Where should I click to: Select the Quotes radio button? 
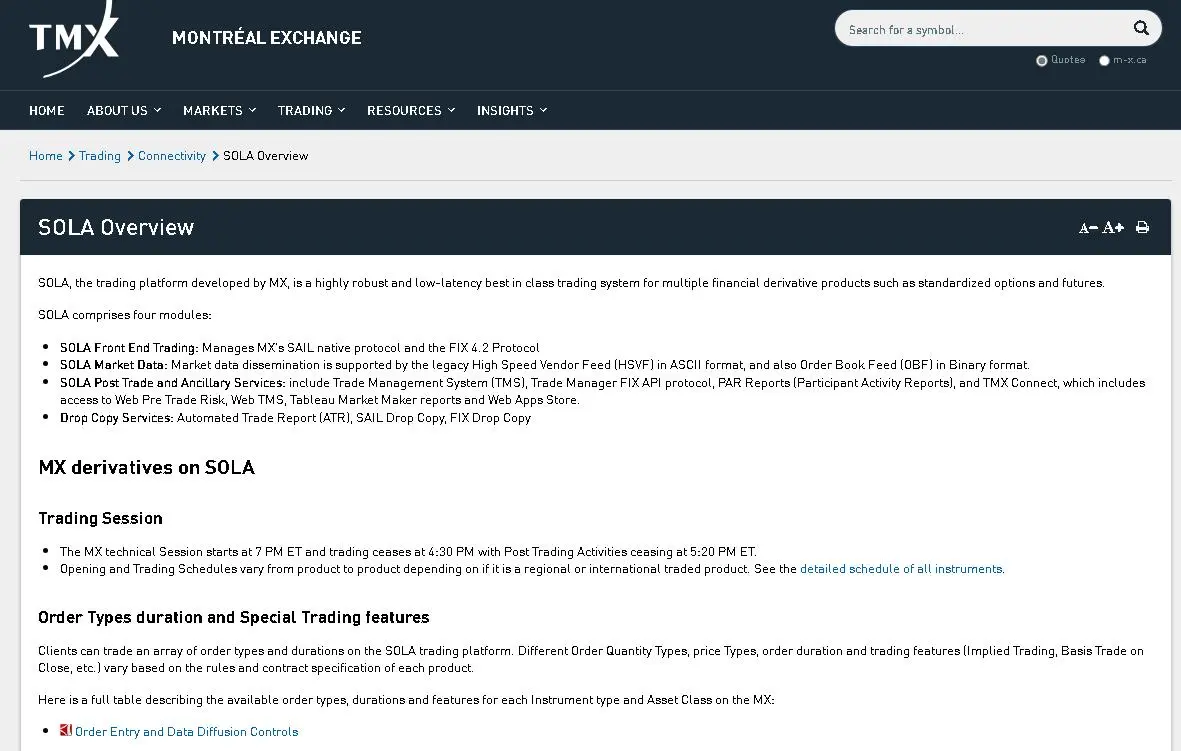point(1042,60)
